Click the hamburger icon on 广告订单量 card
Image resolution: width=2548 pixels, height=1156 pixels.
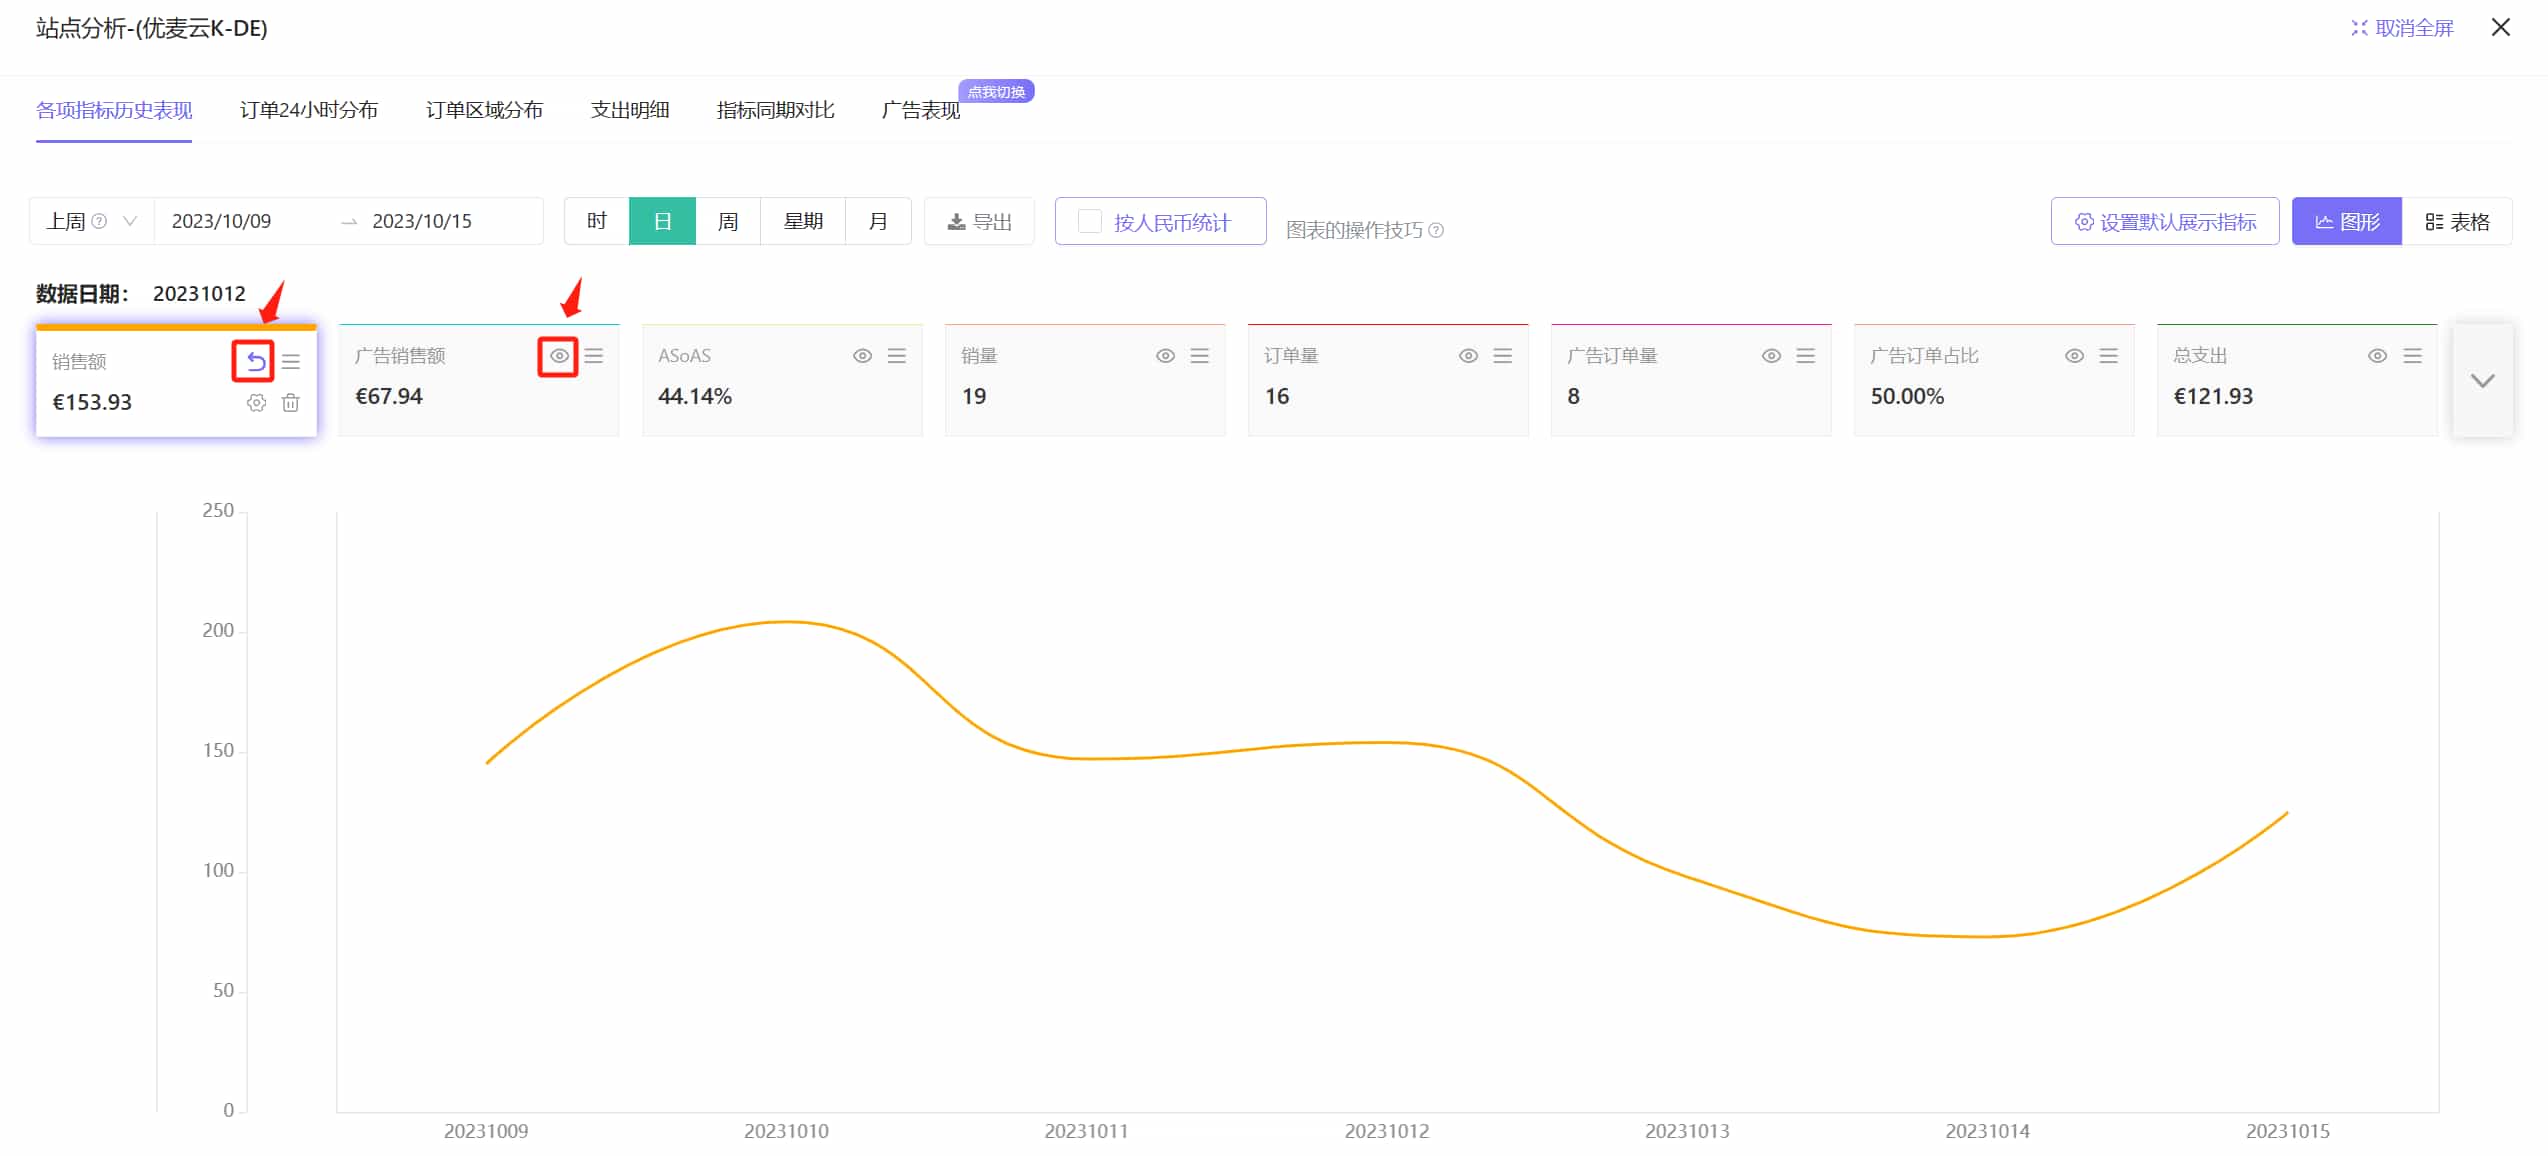[x=1806, y=356]
